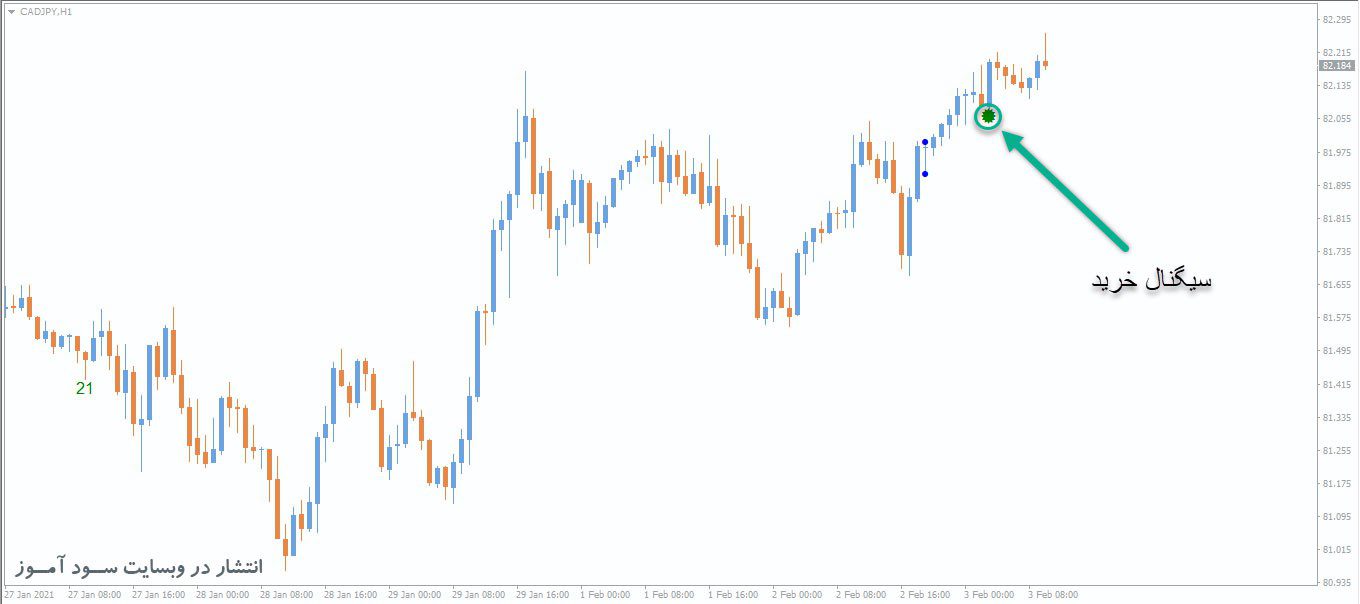Click the 27 Jan 2021 date label

(x=27, y=594)
